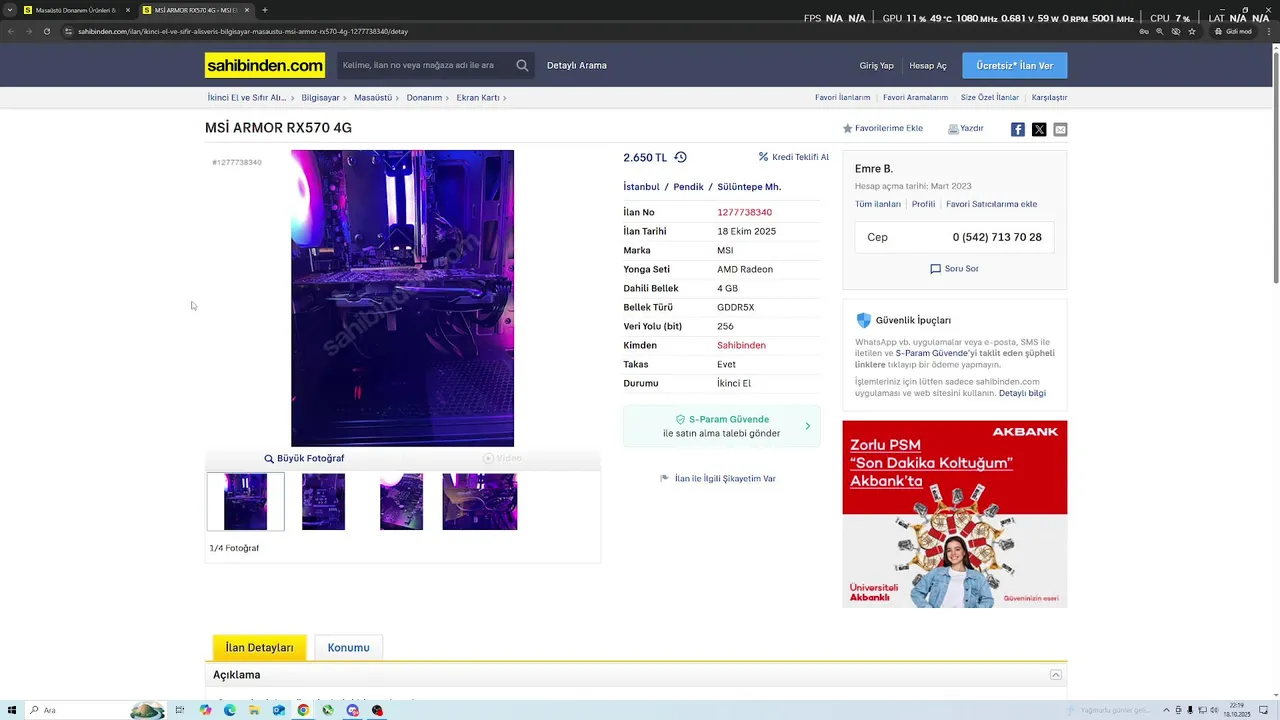This screenshot has width=1280, height=720.
Task: Open the Bilgisayar breadcrumb
Action: click(x=321, y=98)
